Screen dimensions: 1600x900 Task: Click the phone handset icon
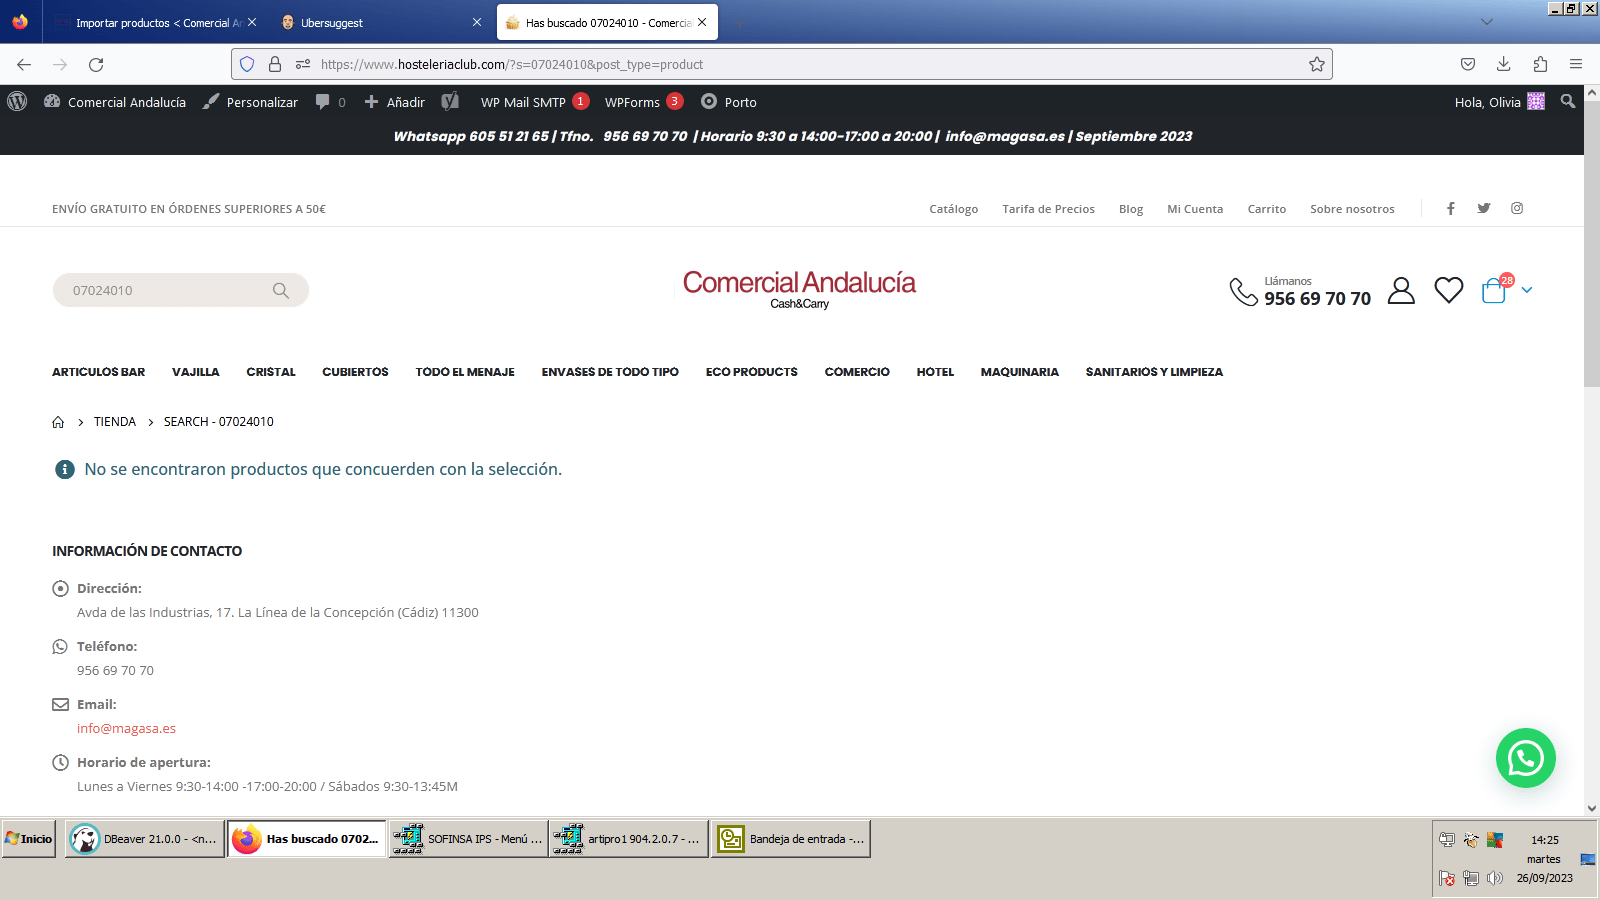[x=1243, y=291]
